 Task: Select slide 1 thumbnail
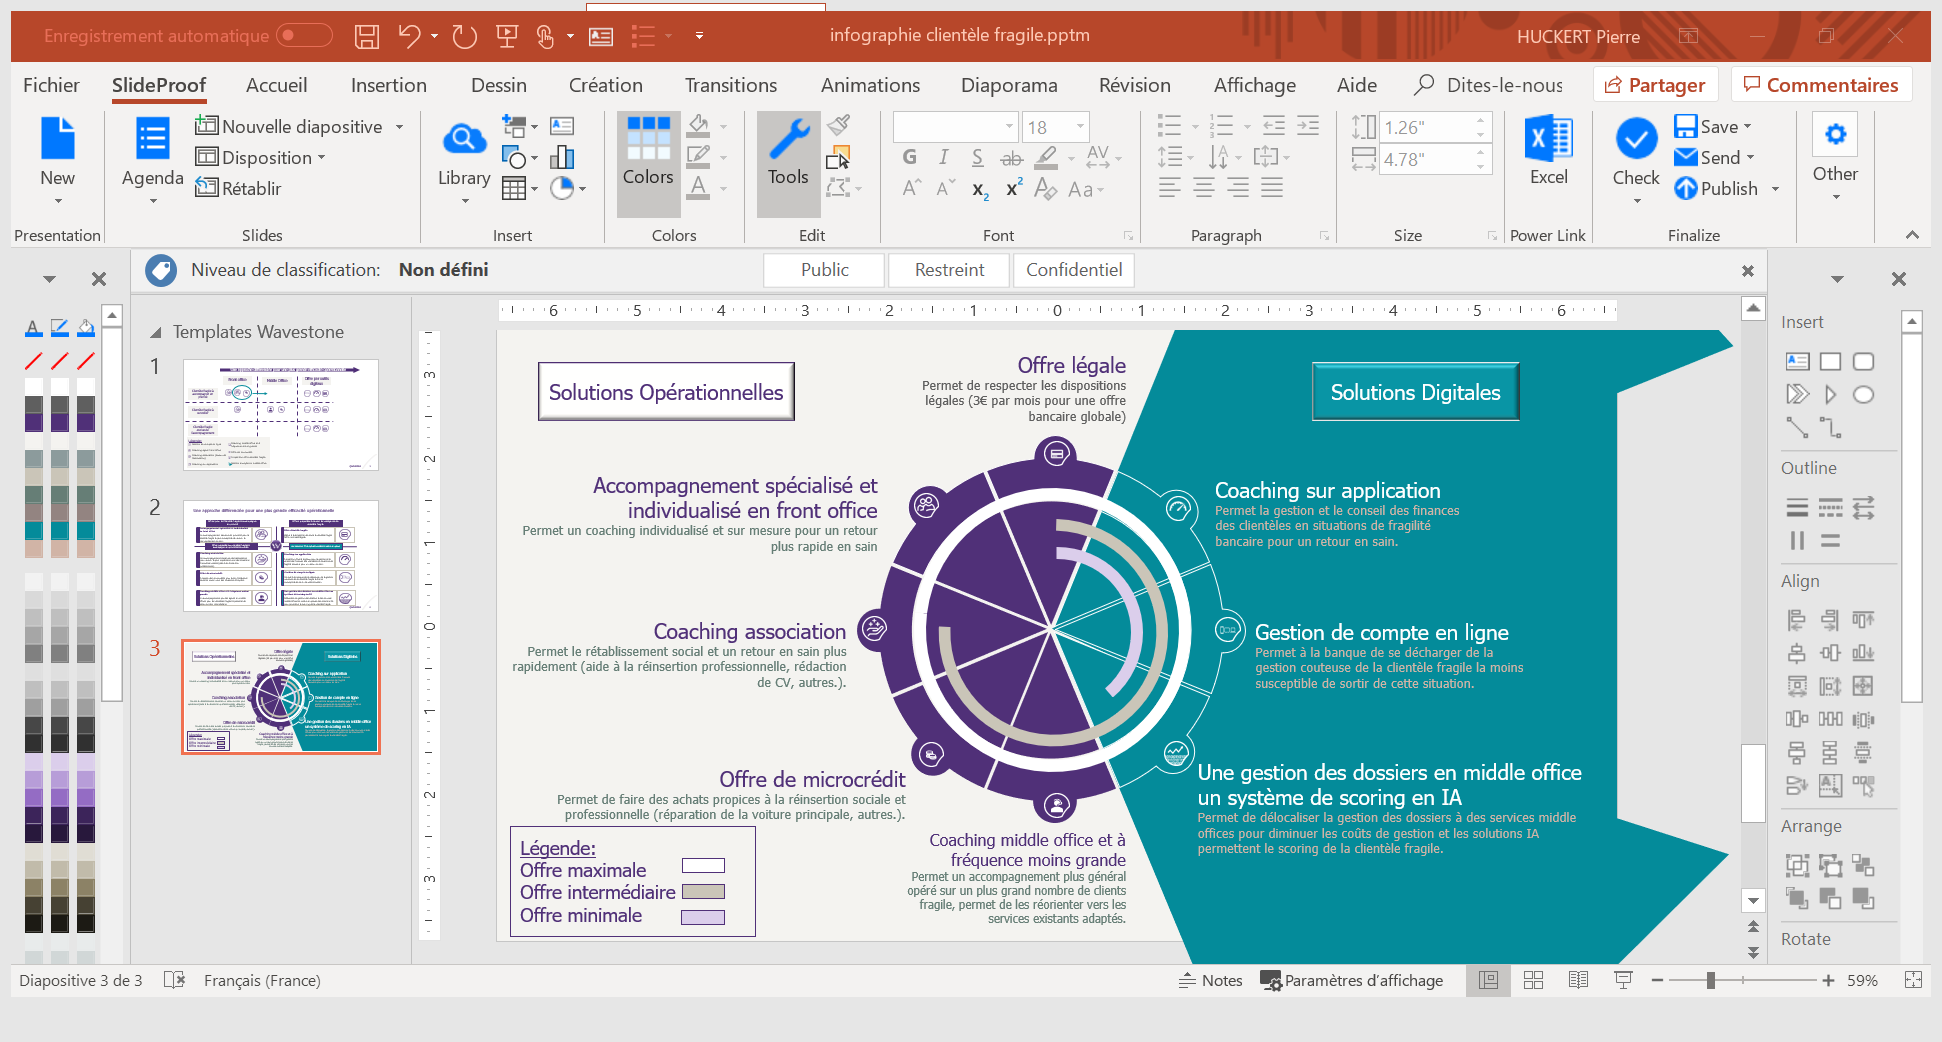281,415
